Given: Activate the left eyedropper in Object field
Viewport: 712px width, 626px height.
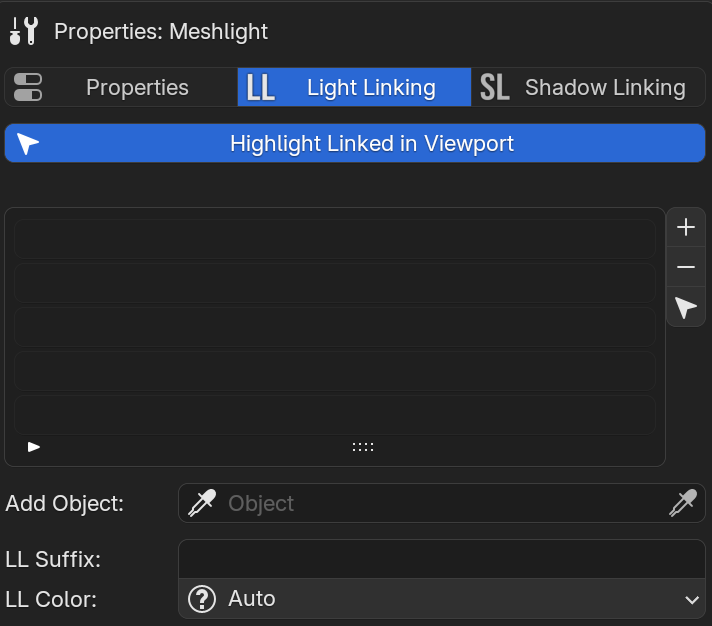Looking at the screenshot, I should coord(202,503).
